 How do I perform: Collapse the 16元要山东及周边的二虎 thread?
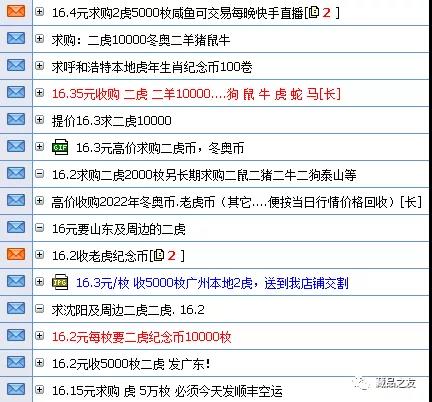(x=40, y=227)
